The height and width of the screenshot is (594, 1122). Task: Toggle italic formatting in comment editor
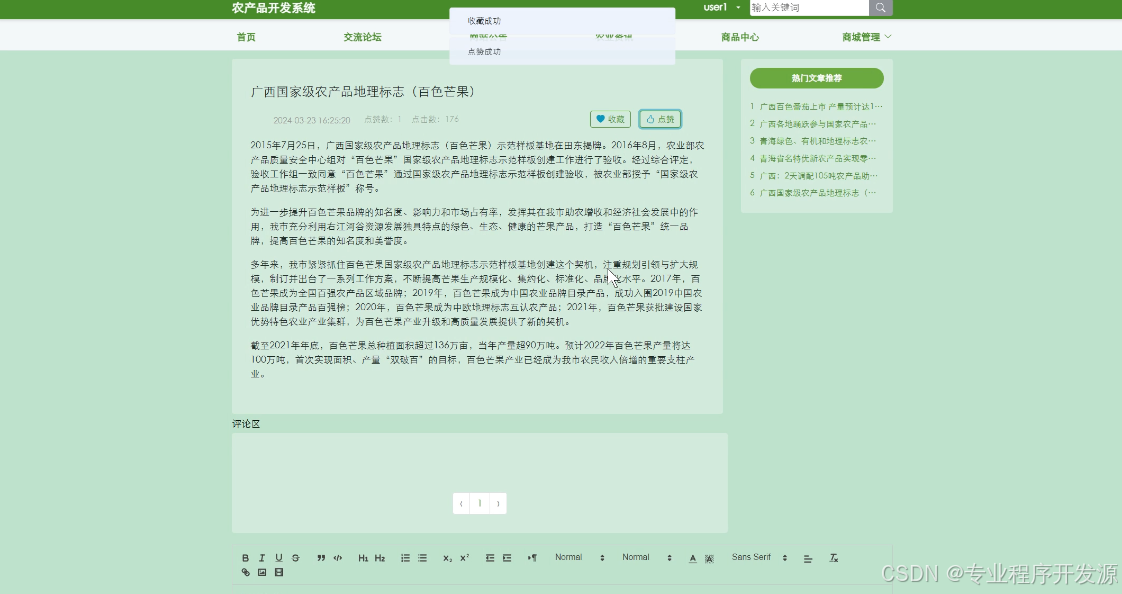click(262, 558)
